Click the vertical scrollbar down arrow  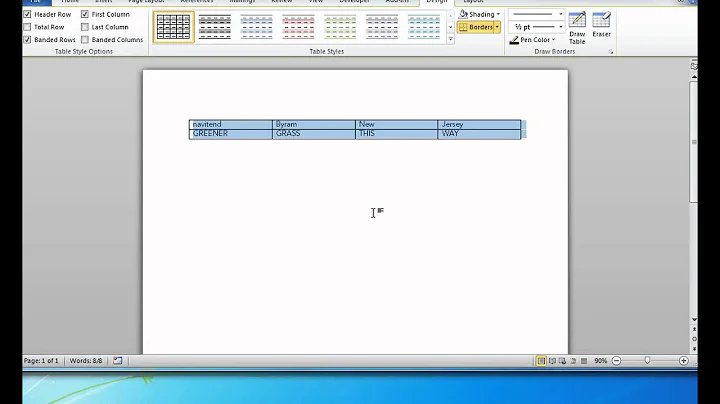(x=694, y=320)
